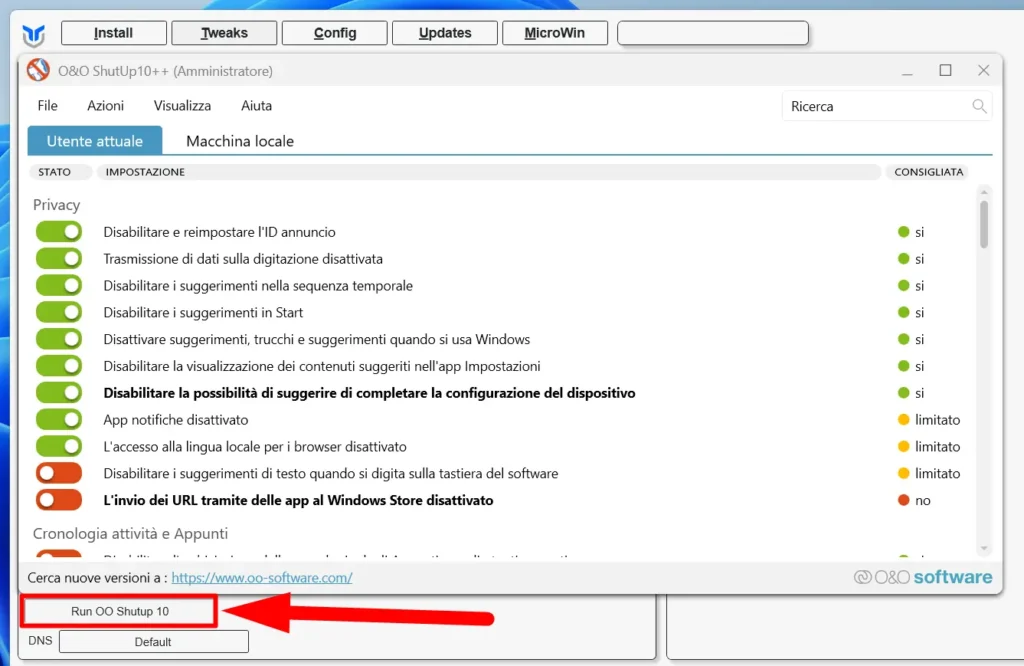This screenshot has height=666, width=1024.
Task: Toggle suggested content in 'app Impostazioni' switch
Action: [x=59, y=366]
